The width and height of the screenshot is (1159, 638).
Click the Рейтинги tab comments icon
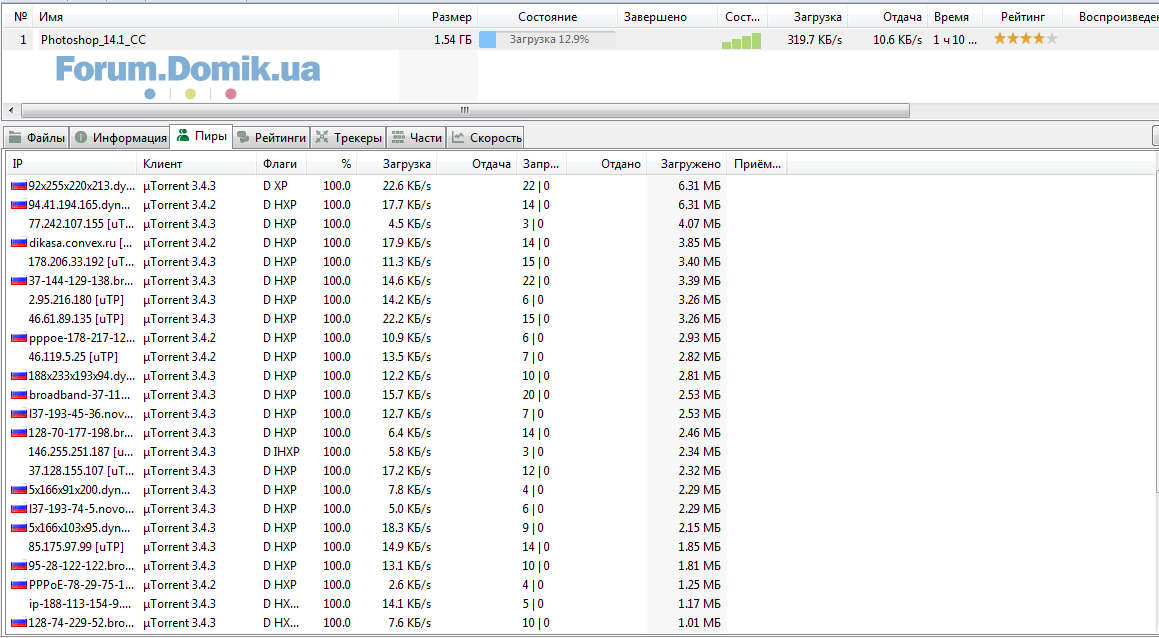tap(242, 138)
